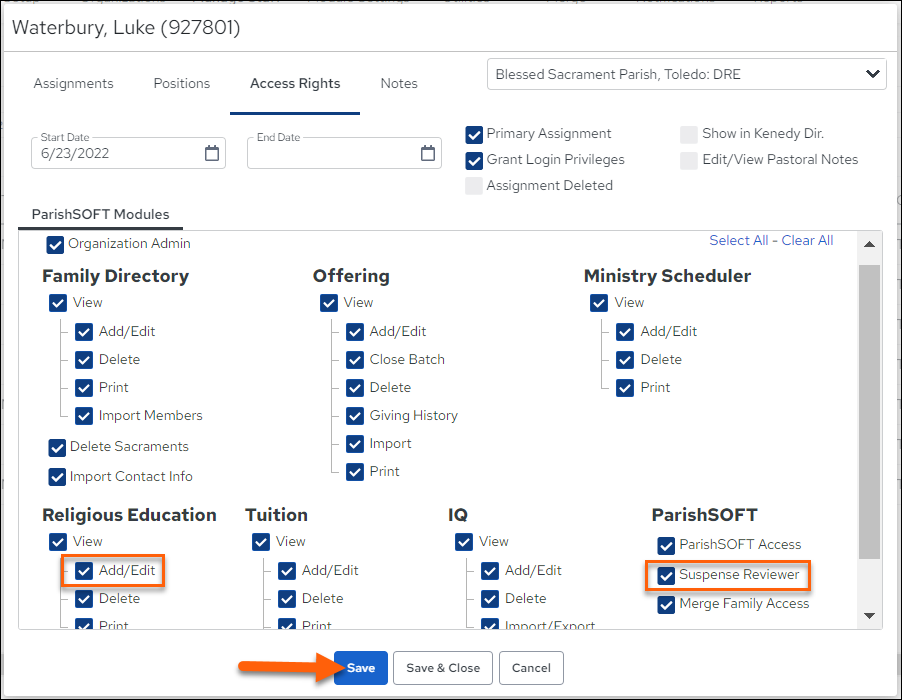The image size is (902, 700).
Task: Click the modules list scroll up arrow
Action: [x=869, y=244]
